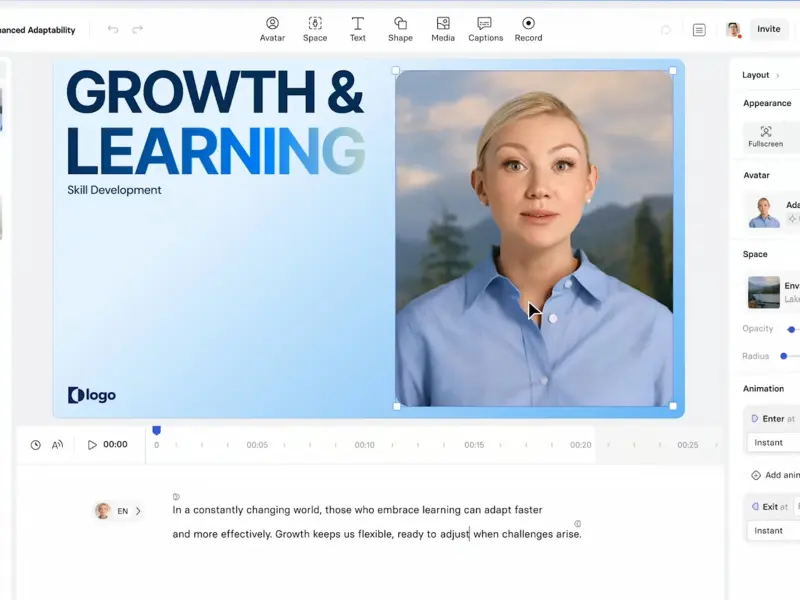Click the sync status icon in top bar
The height and width of the screenshot is (600, 800).
(x=666, y=30)
